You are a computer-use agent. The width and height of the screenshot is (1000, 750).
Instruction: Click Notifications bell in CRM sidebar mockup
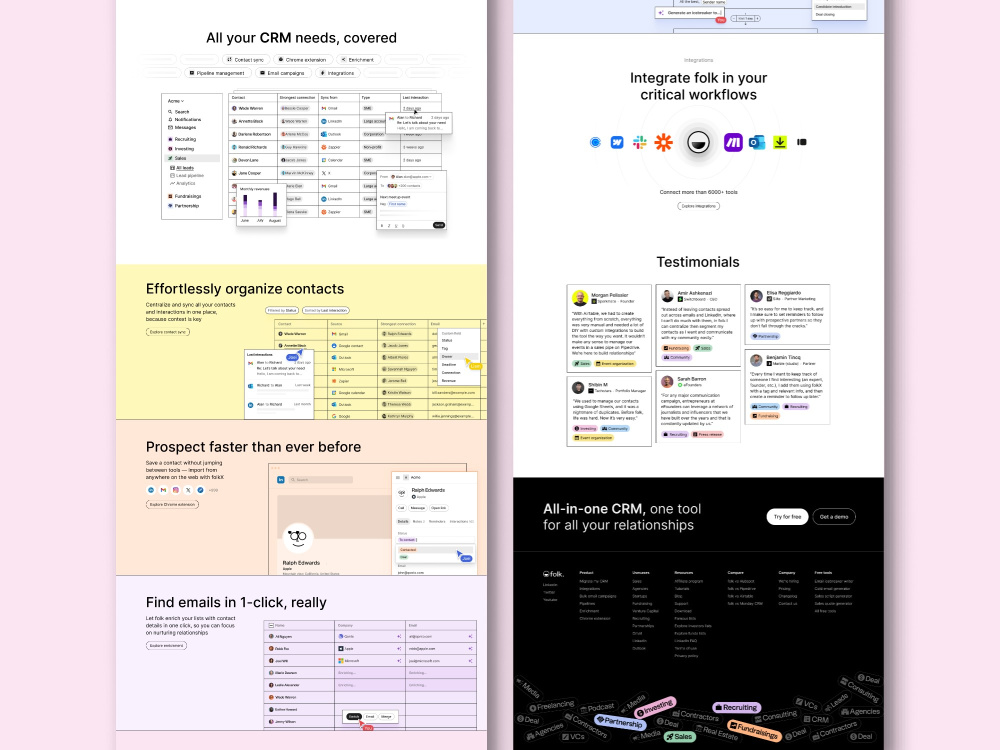click(x=170, y=119)
